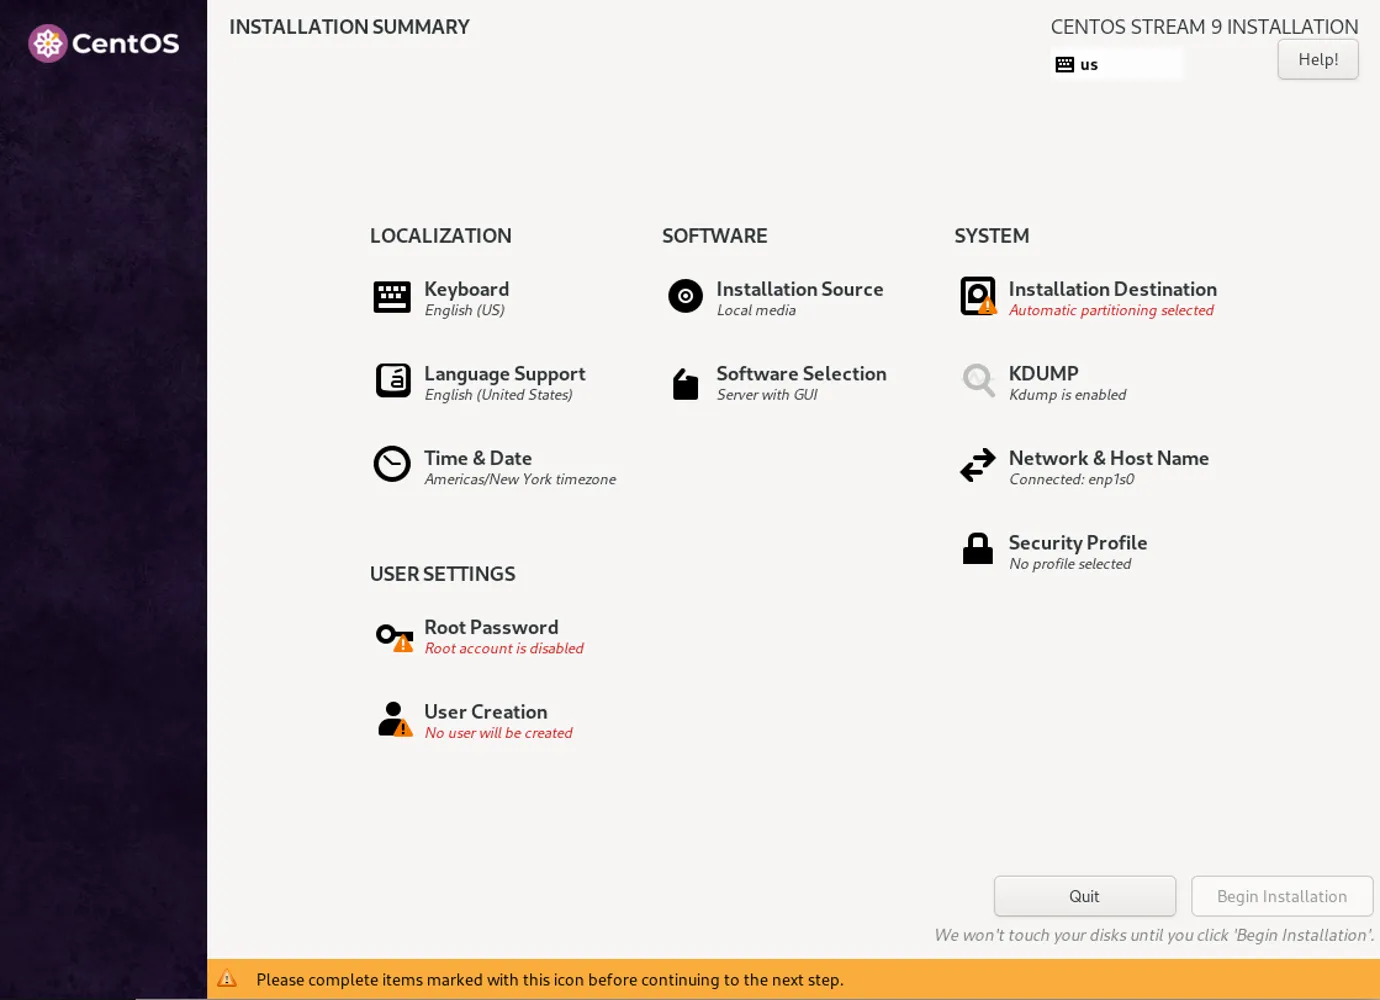Click the SOFTWARE section heading
This screenshot has height=1000, width=1380.
tap(715, 236)
